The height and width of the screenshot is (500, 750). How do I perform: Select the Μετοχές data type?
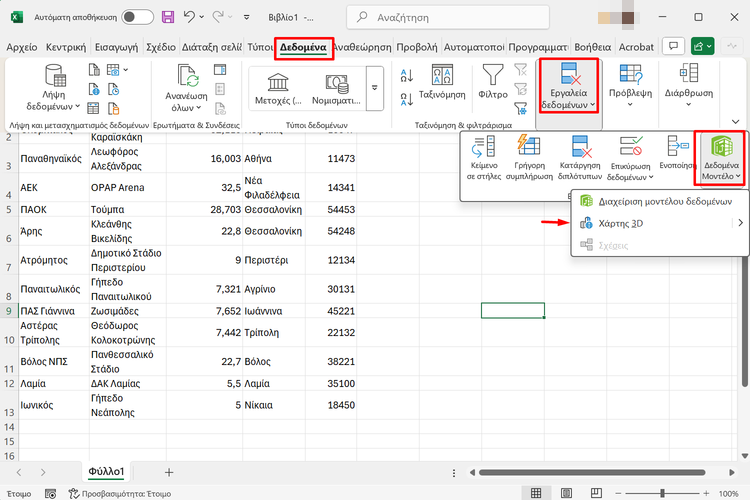278,89
